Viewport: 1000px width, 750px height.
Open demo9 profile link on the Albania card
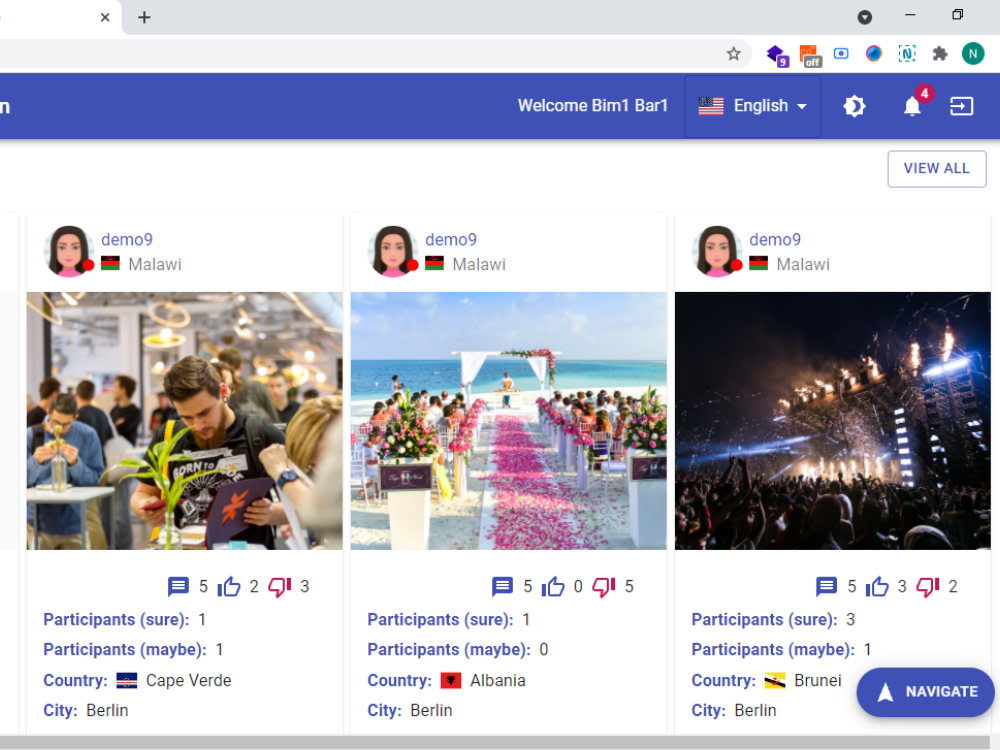point(451,240)
